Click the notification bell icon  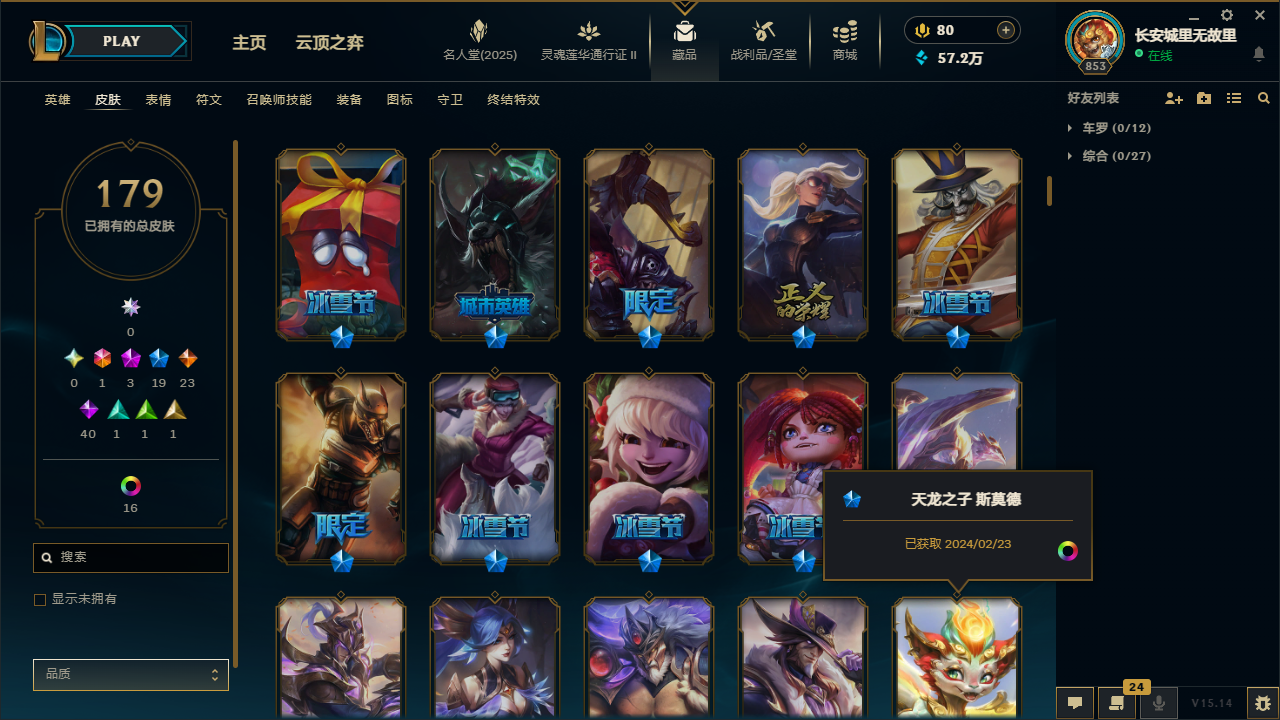click(1258, 54)
